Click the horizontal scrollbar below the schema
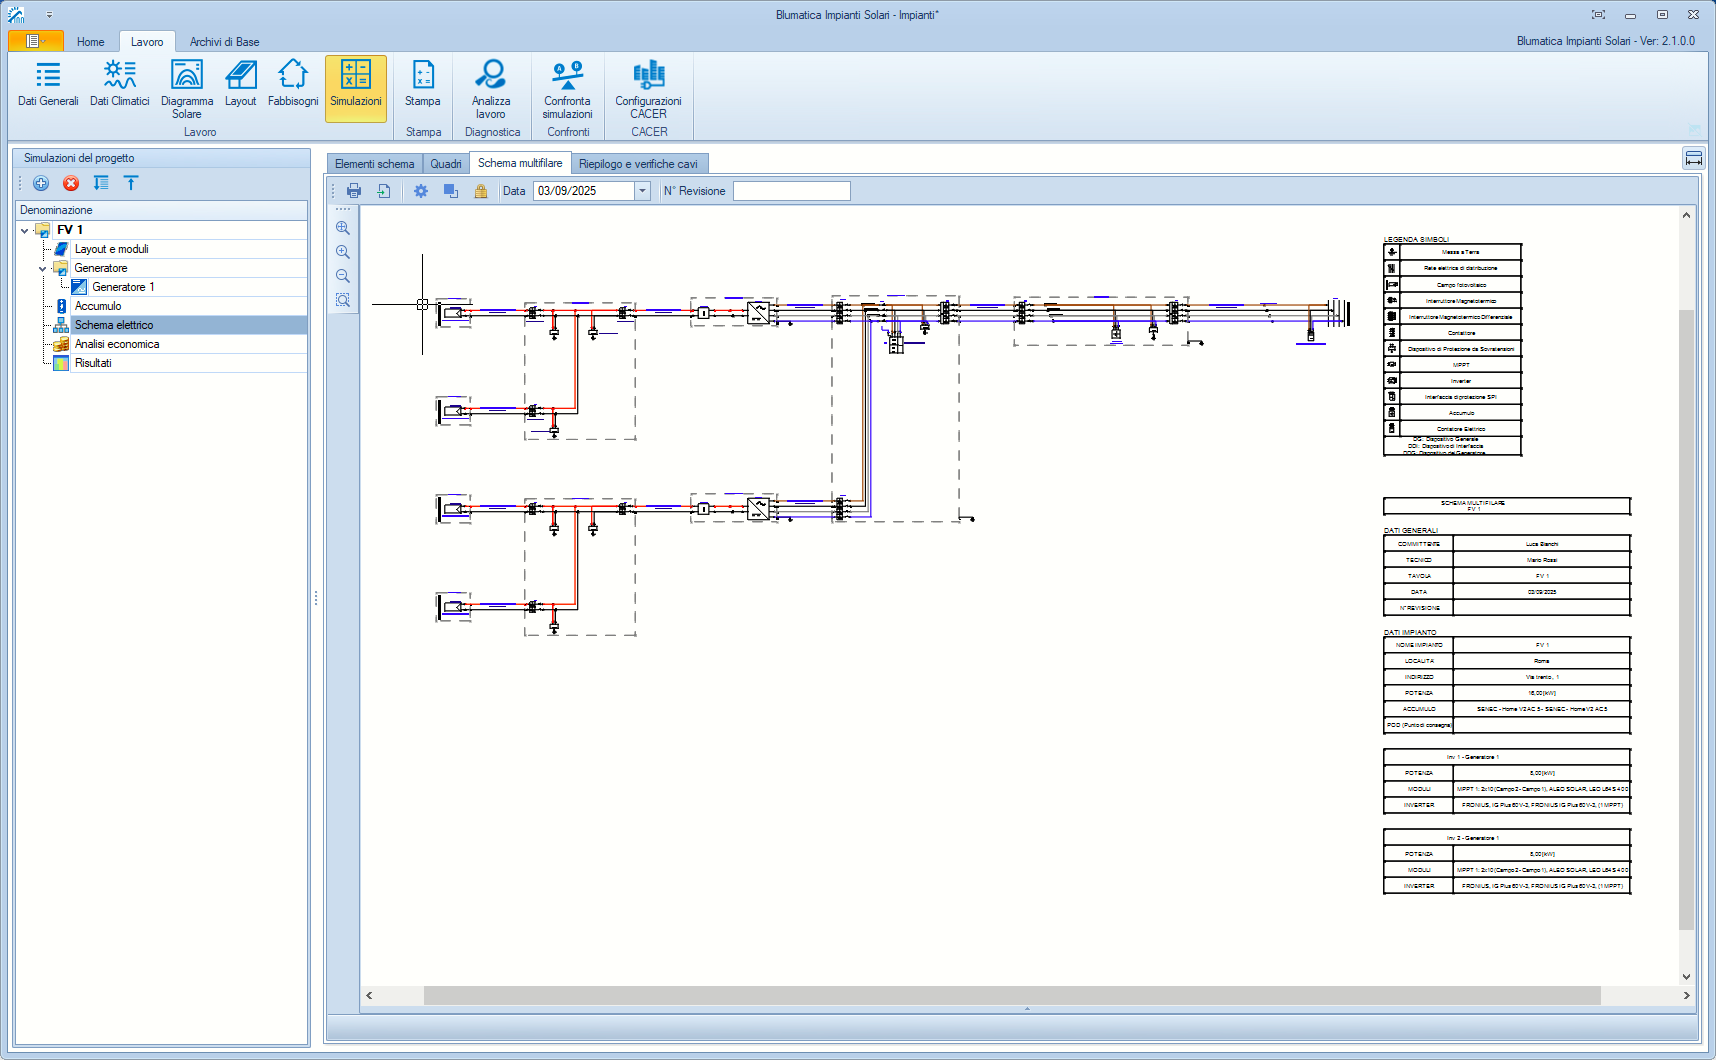This screenshot has height=1060, width=1716. click(x=1010, y=995)
